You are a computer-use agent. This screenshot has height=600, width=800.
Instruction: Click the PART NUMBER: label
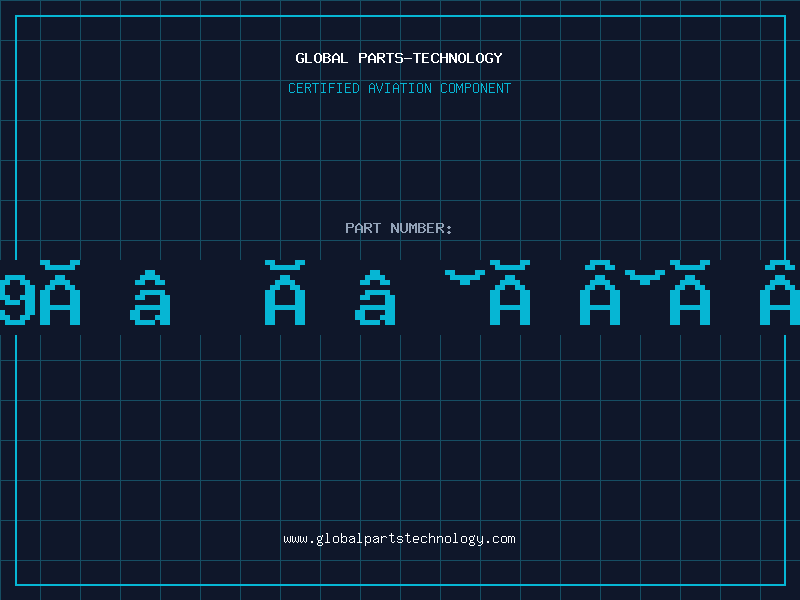(399, 228)
